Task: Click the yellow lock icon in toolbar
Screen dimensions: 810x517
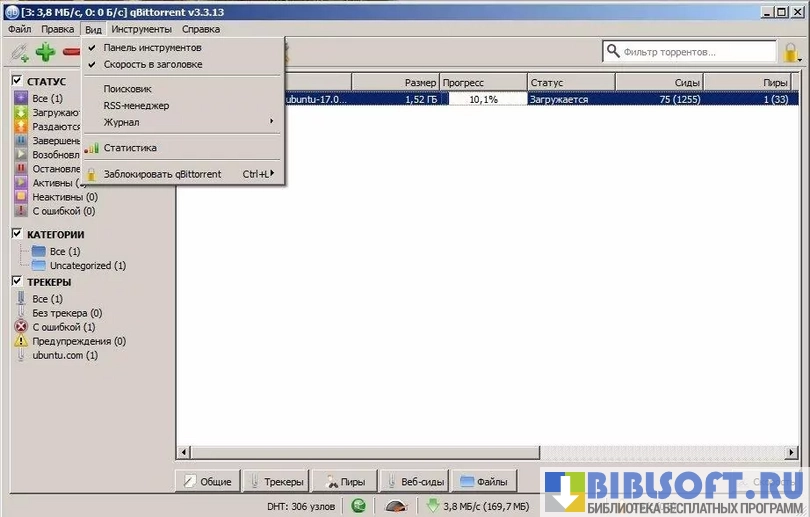Action: (x=790, y=52)
